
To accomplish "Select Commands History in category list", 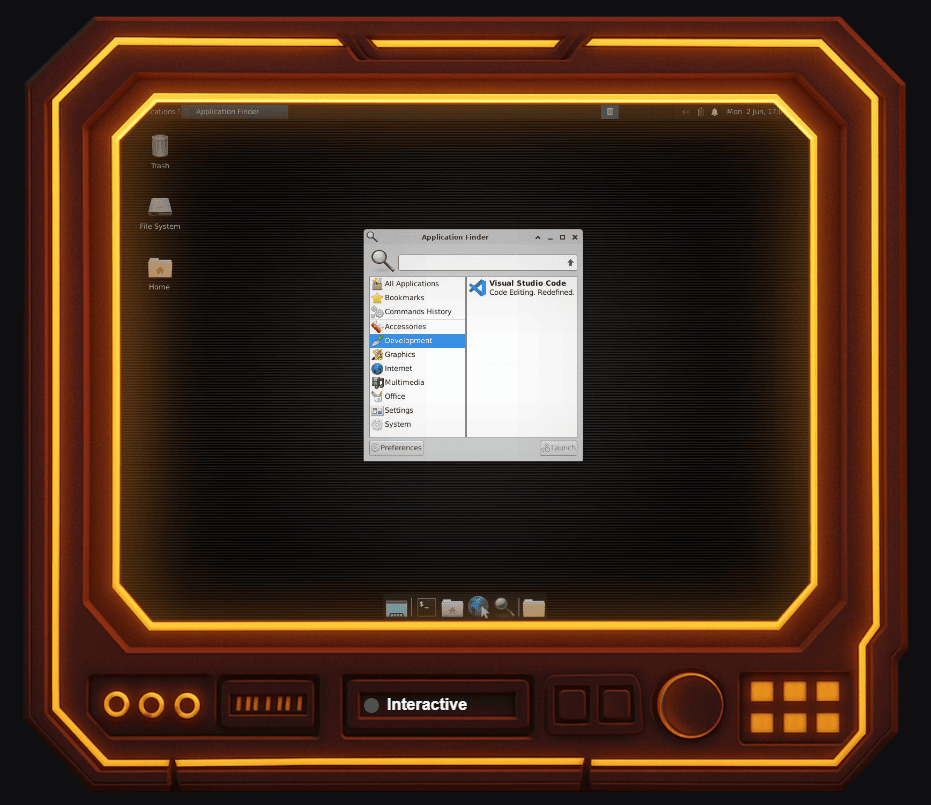I will (x=417, y=312).
